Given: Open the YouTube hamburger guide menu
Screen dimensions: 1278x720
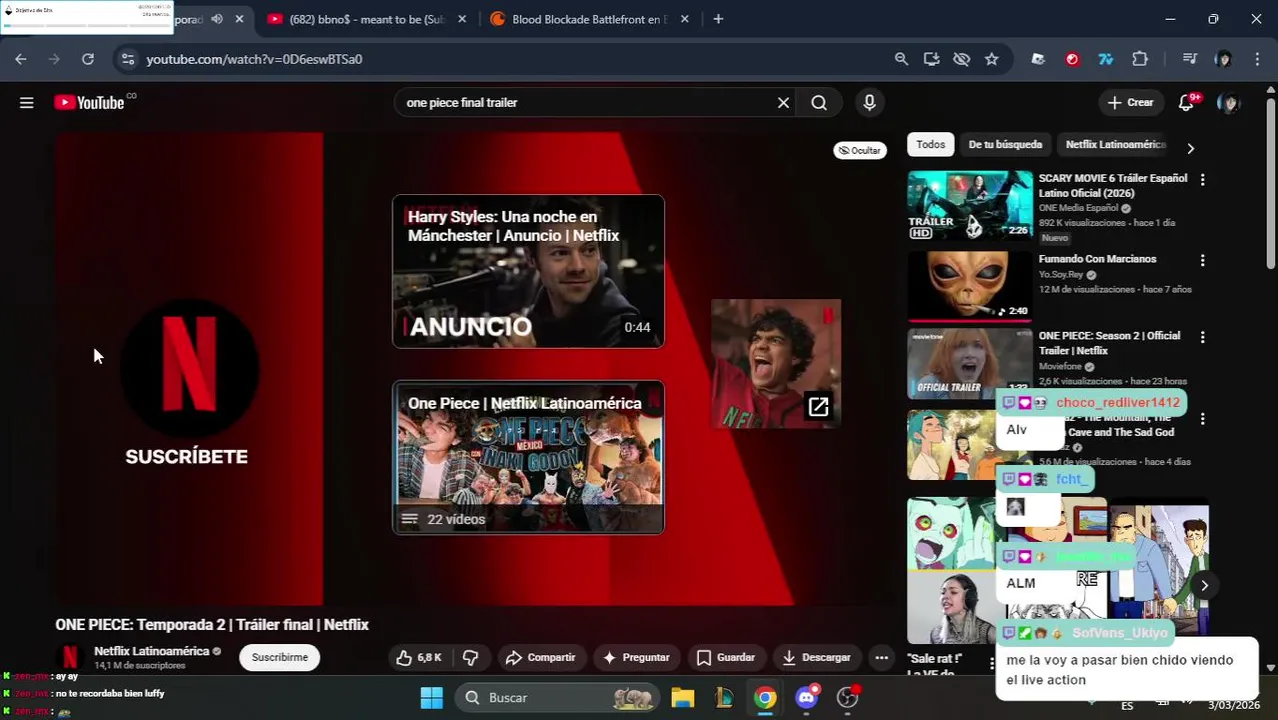Looking at the screenshot, I should click(x=27, y=102).
